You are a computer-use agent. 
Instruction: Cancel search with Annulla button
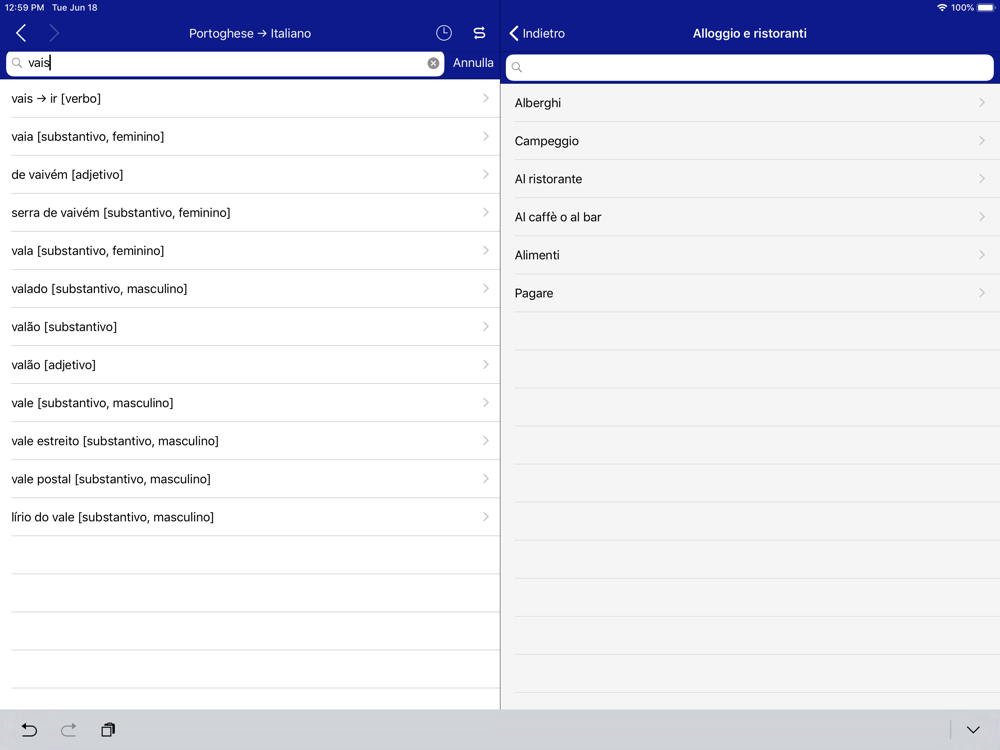pos(473,63)
